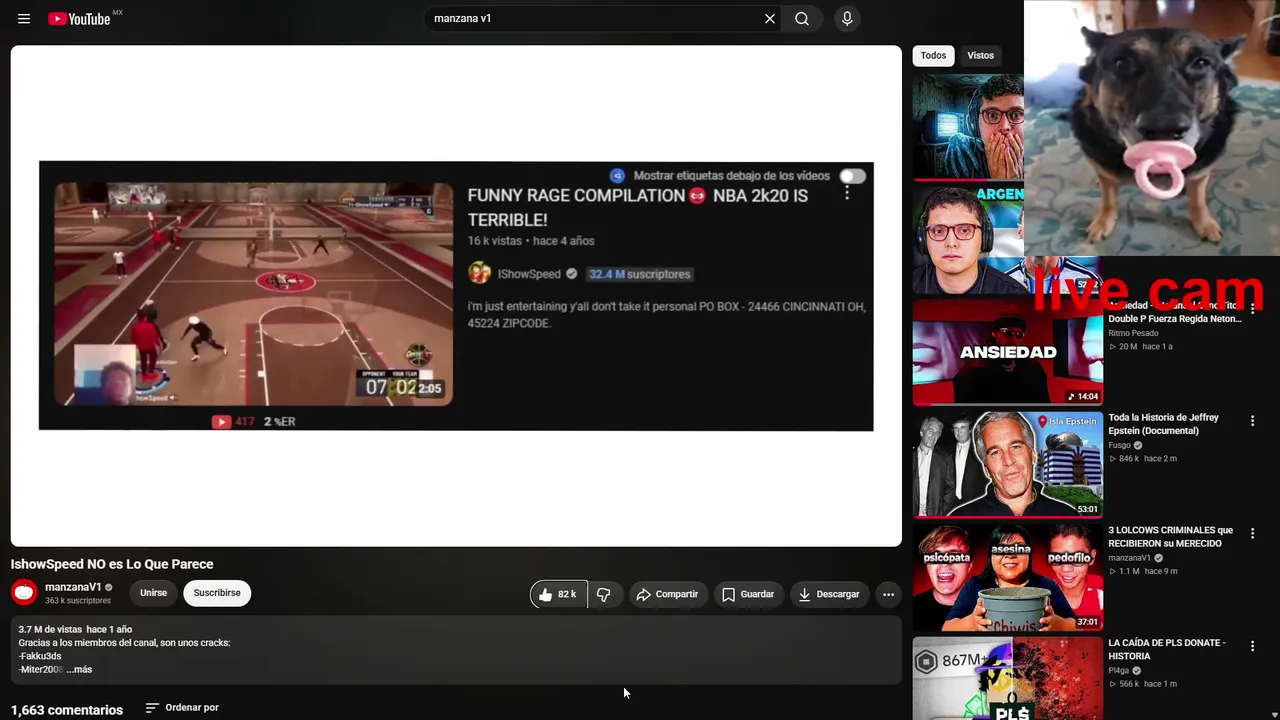Click the '14:04' duration badge
The image size is (1280, 720).
pyautogui.click(x=1083, y=396)
